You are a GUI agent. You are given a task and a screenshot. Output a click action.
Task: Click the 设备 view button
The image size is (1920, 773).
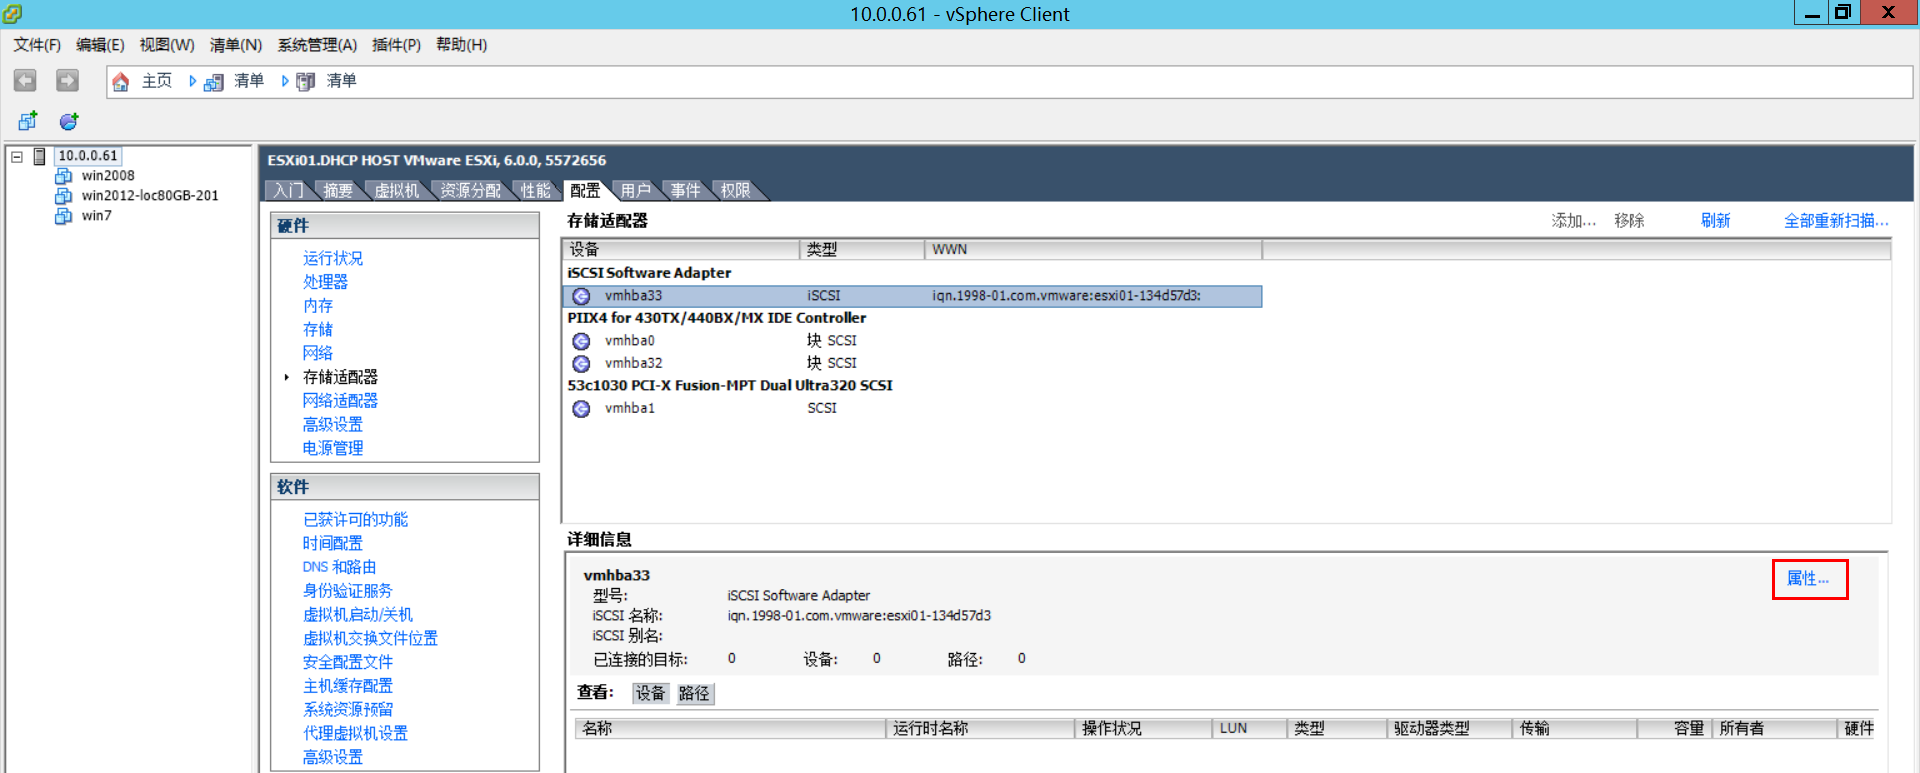click(650, 693)
